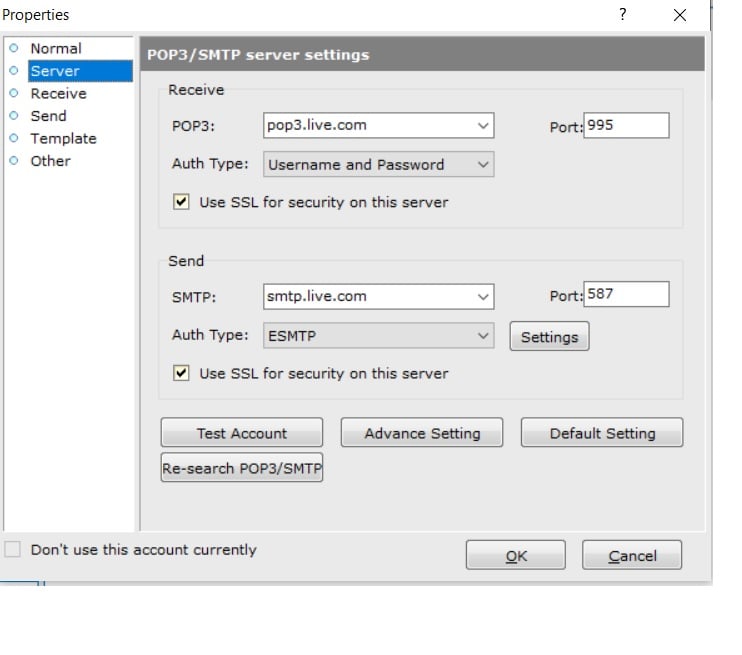Select the Server category in the sidebar

80,71
